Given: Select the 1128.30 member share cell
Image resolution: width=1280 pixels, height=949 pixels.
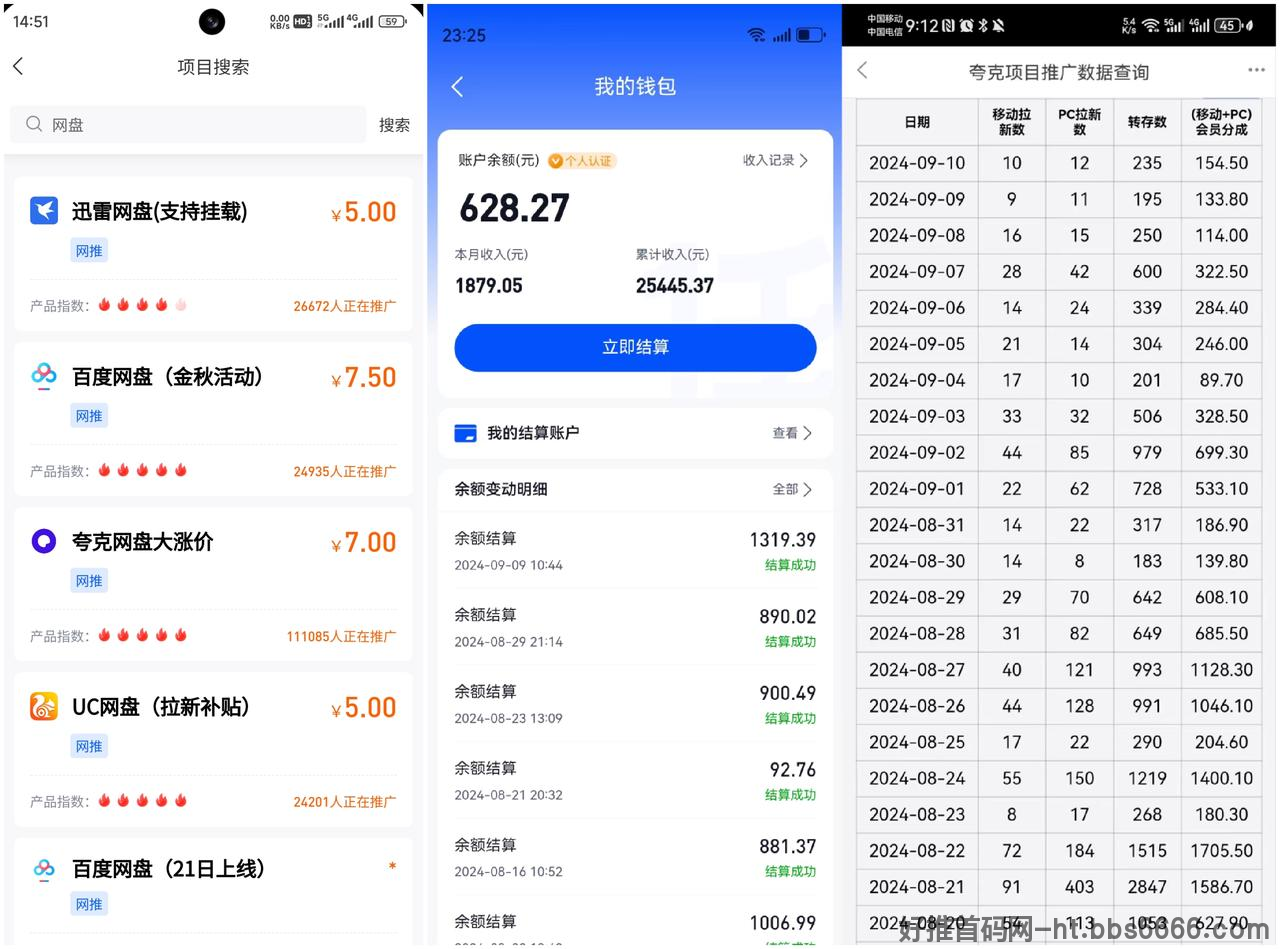Looking at the screenshot, I should tap(1221, 670).
